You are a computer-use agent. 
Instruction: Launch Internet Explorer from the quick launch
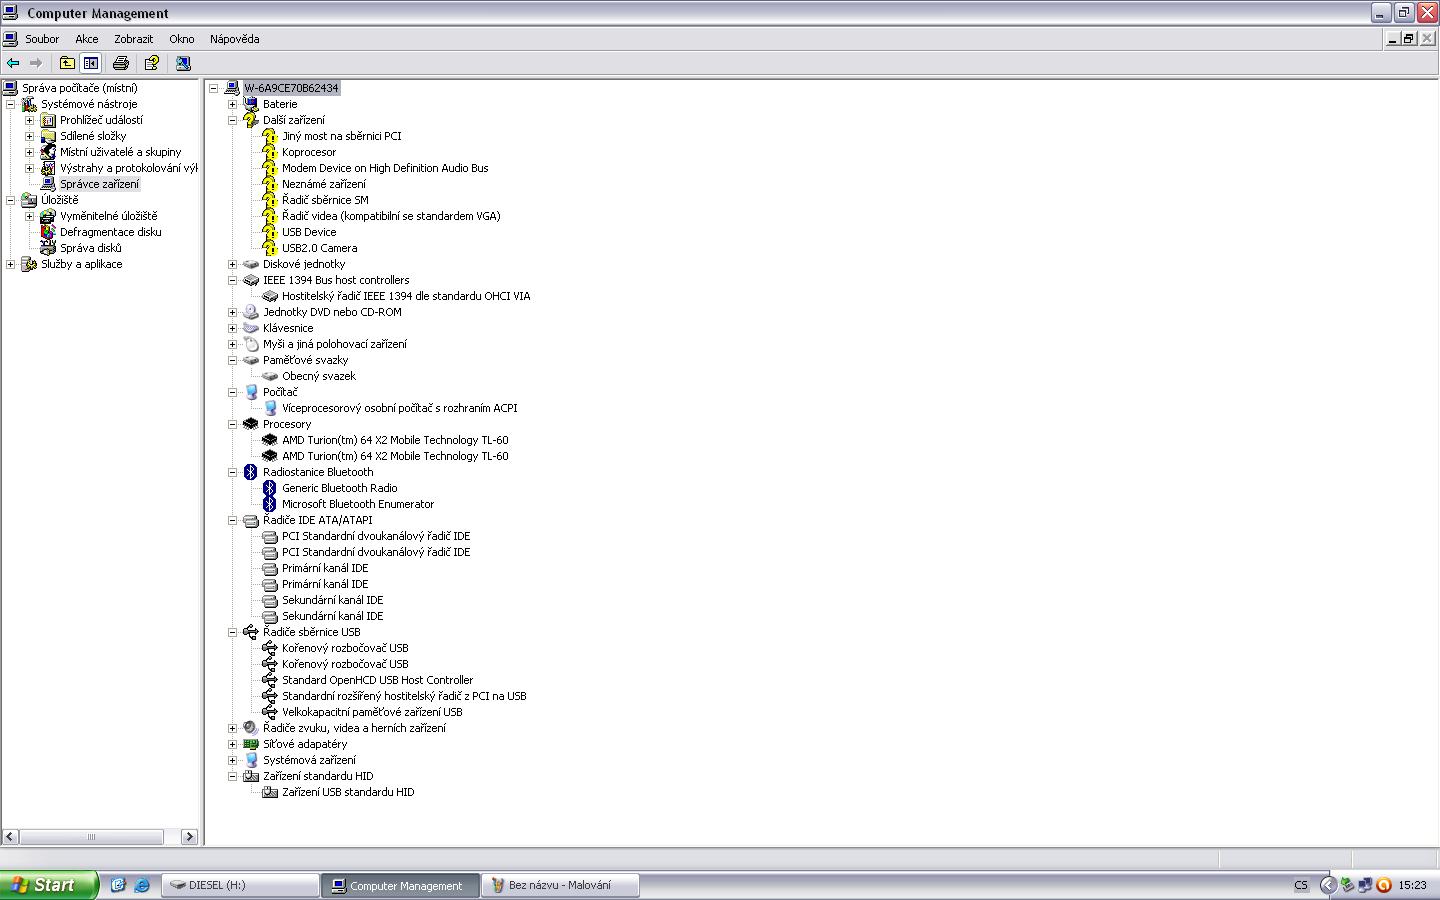(x=141, y=885)
